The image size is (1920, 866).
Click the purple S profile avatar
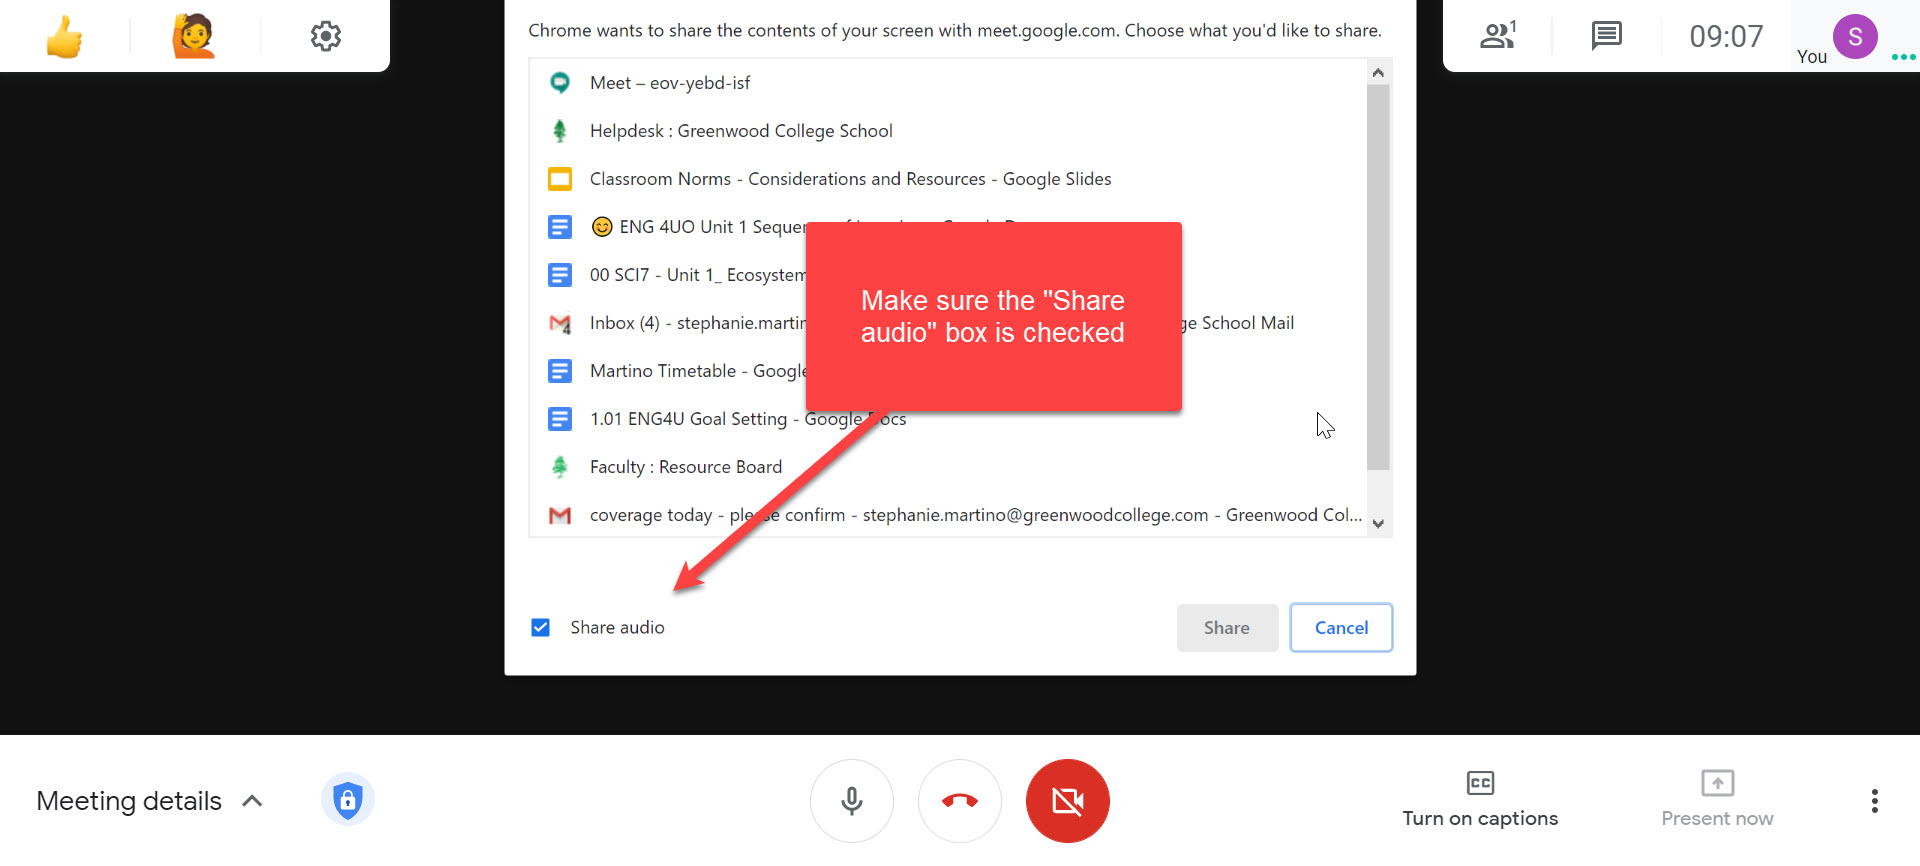[x=1855, y=37]
